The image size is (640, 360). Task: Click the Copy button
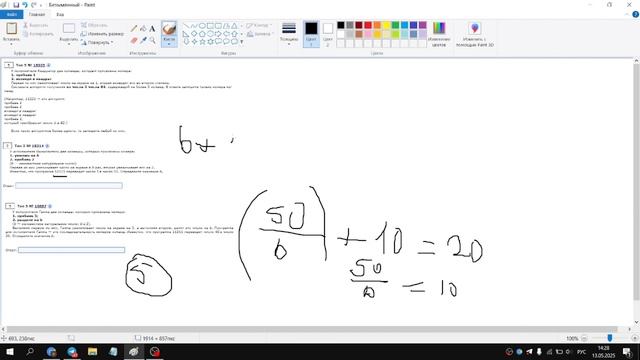pyautogui.click(x=38, y=34)
